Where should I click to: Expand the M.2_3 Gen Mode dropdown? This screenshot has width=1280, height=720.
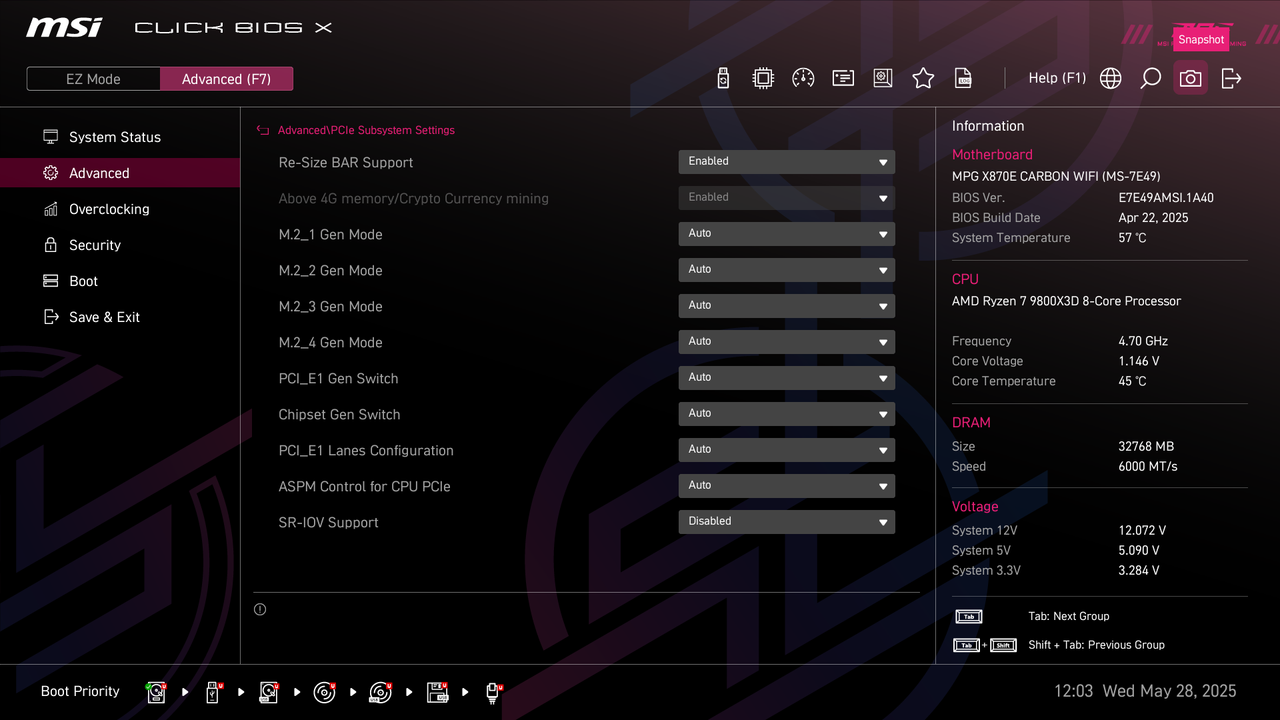786,306
